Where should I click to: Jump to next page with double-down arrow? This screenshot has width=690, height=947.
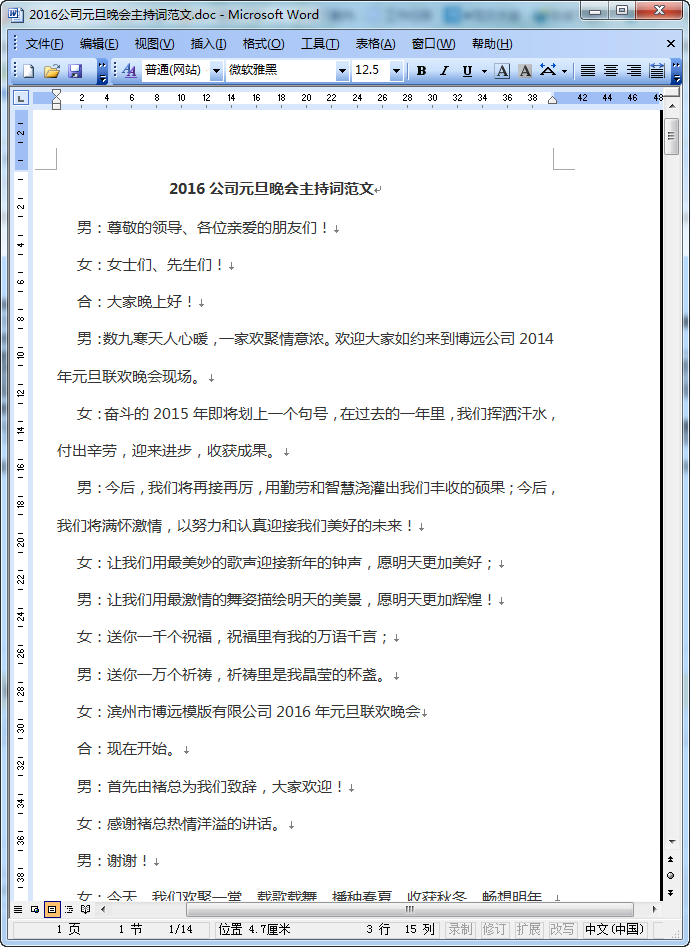(671, 892)
